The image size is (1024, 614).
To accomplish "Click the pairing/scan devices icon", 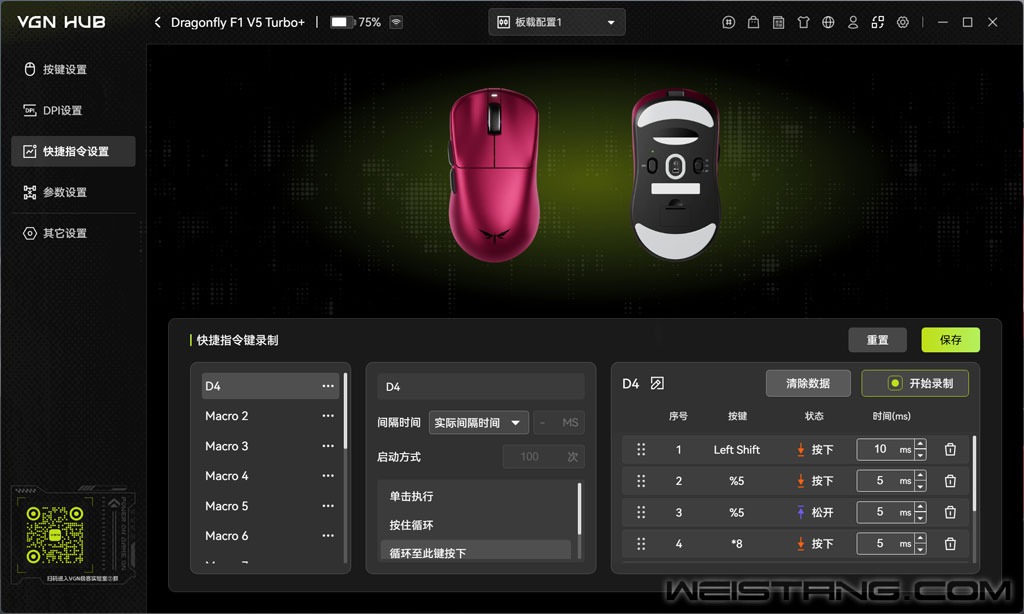I will pos(878,22).
